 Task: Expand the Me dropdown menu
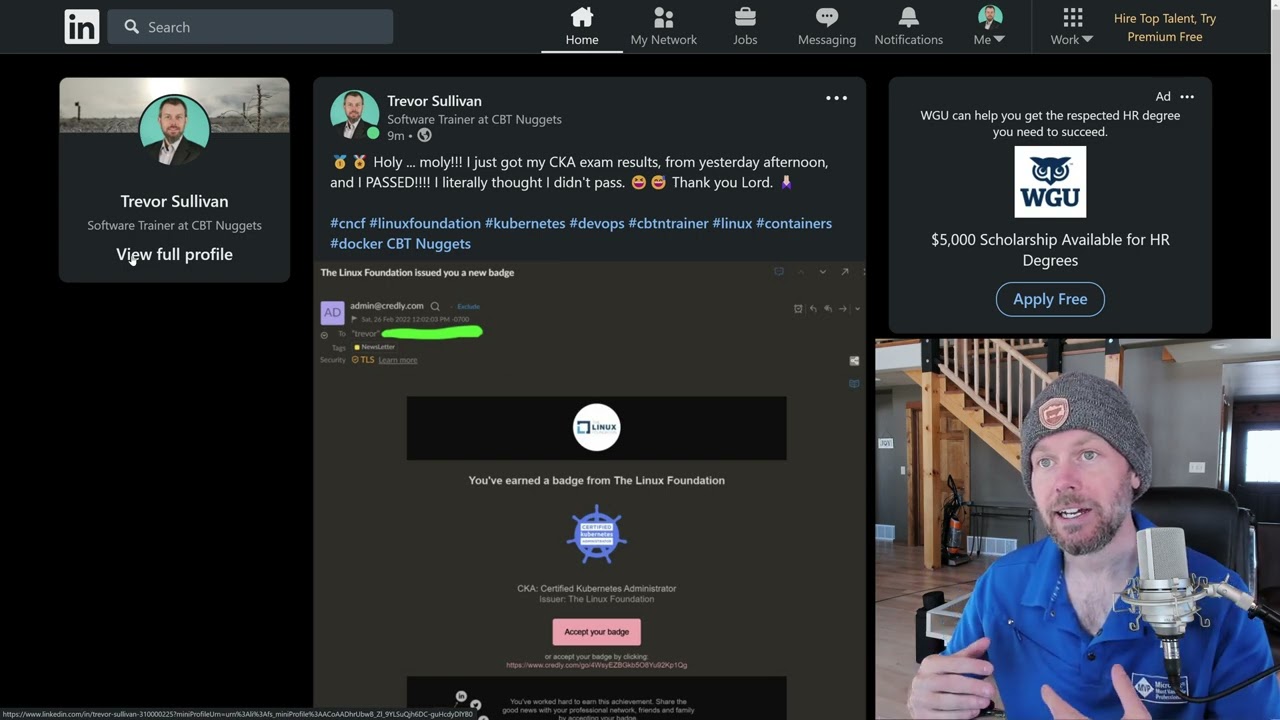989,27
